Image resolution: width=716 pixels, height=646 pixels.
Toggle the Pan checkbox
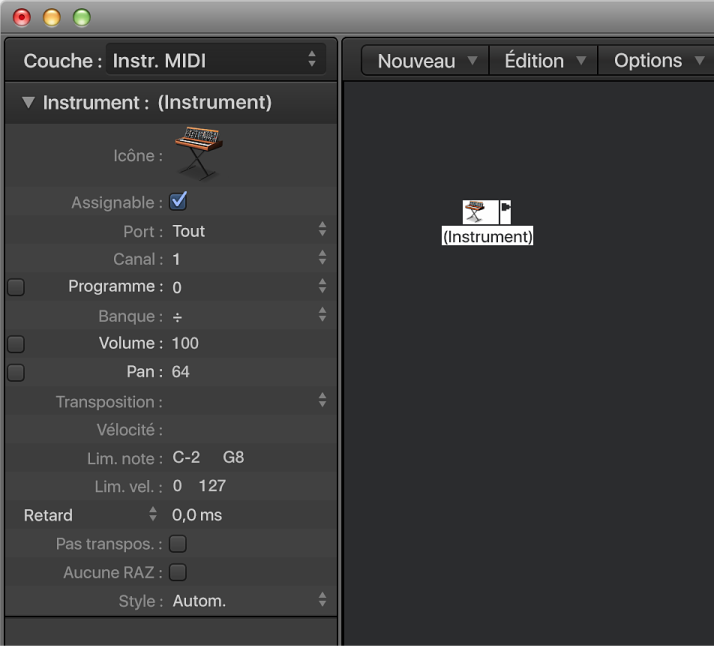click(16, 372)
